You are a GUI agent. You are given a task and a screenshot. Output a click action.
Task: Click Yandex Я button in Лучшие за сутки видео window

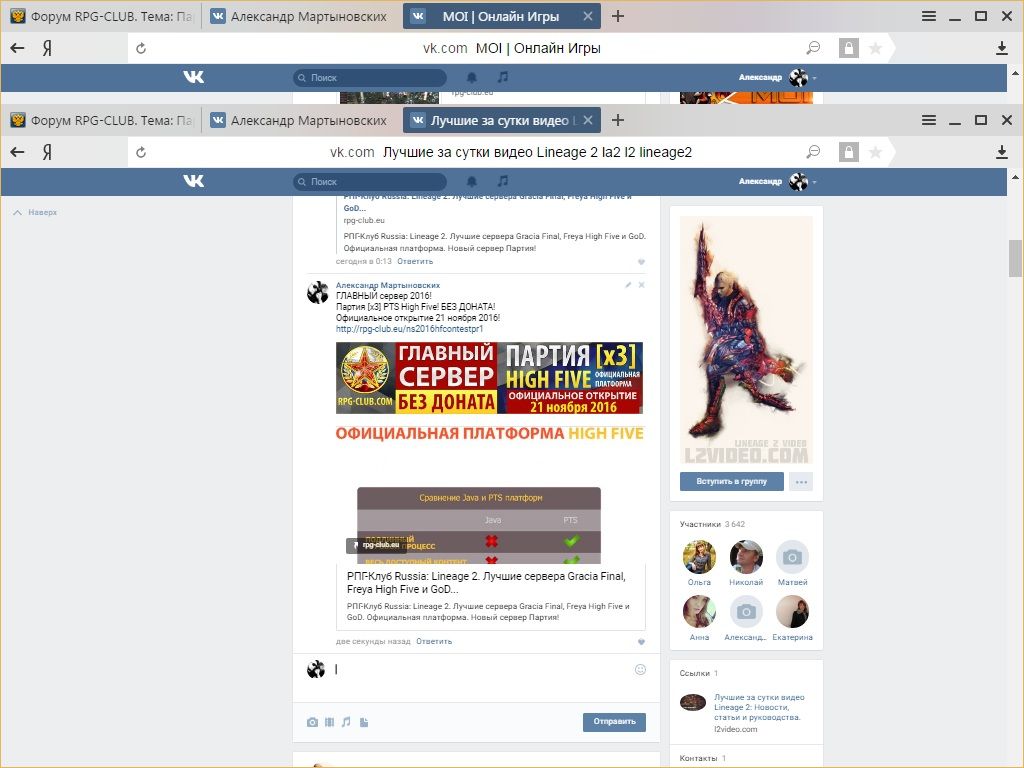47,152
